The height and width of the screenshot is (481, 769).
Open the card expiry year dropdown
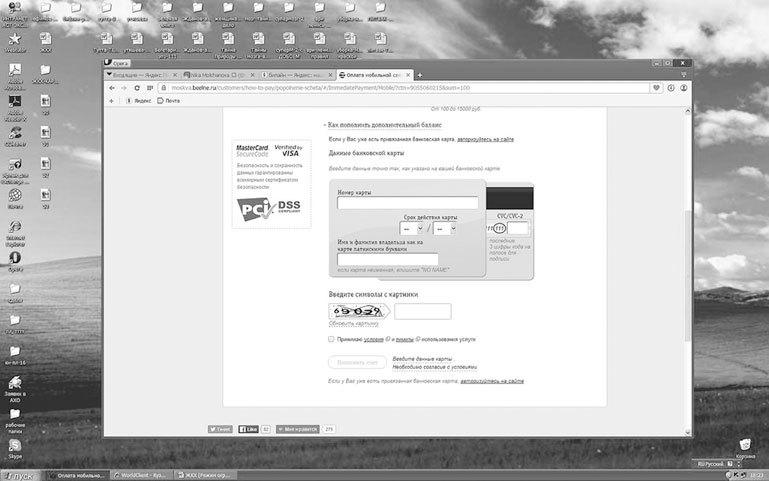tap(445, 229)
